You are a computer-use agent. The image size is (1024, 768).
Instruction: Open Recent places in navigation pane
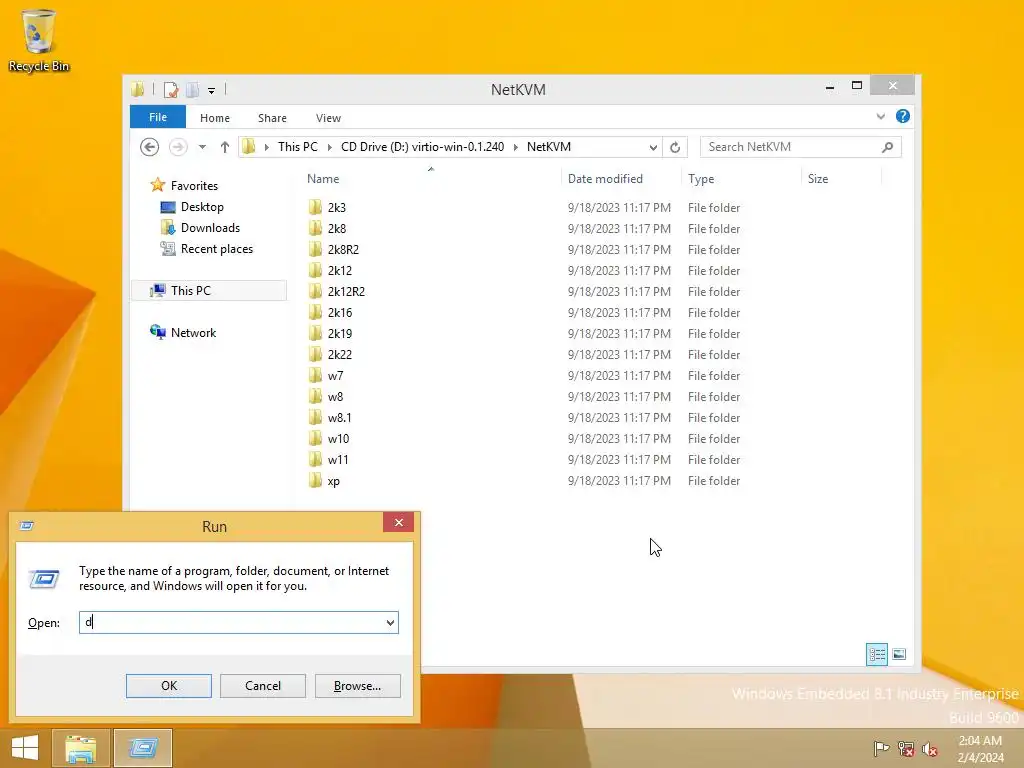click(217, 248)
